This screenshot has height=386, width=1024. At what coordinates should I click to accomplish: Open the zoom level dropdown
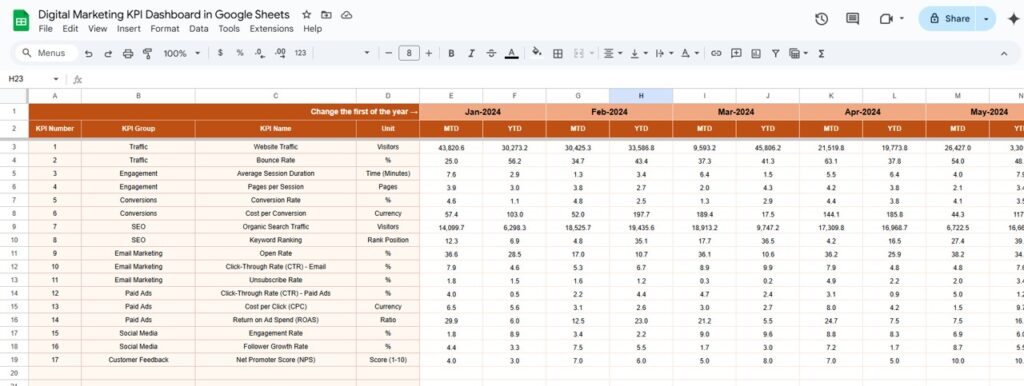(x=182, y=54)
